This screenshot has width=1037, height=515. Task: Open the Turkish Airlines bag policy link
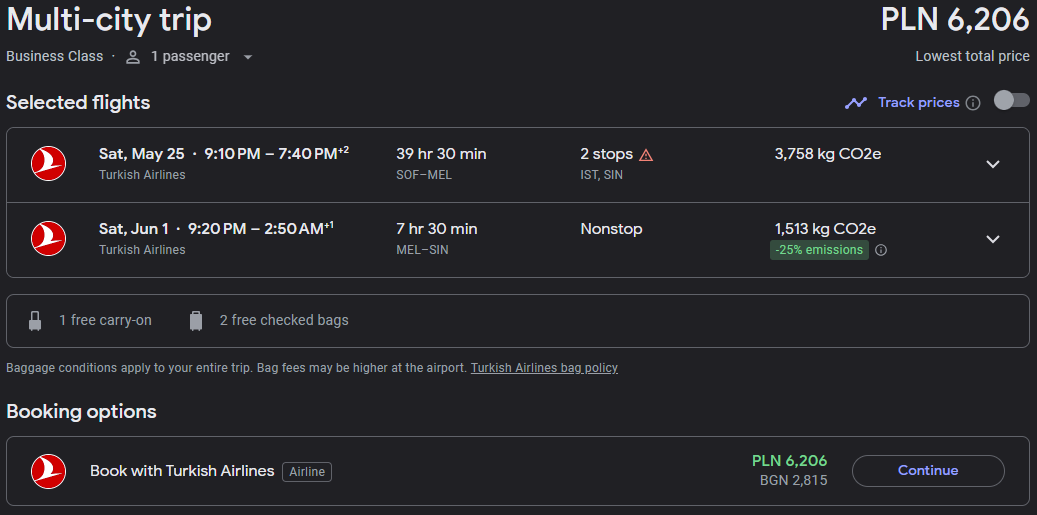point(544,368)
